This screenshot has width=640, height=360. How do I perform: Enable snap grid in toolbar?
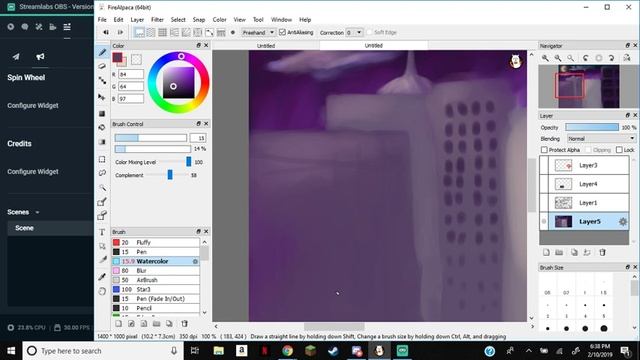tap(162, 32)
